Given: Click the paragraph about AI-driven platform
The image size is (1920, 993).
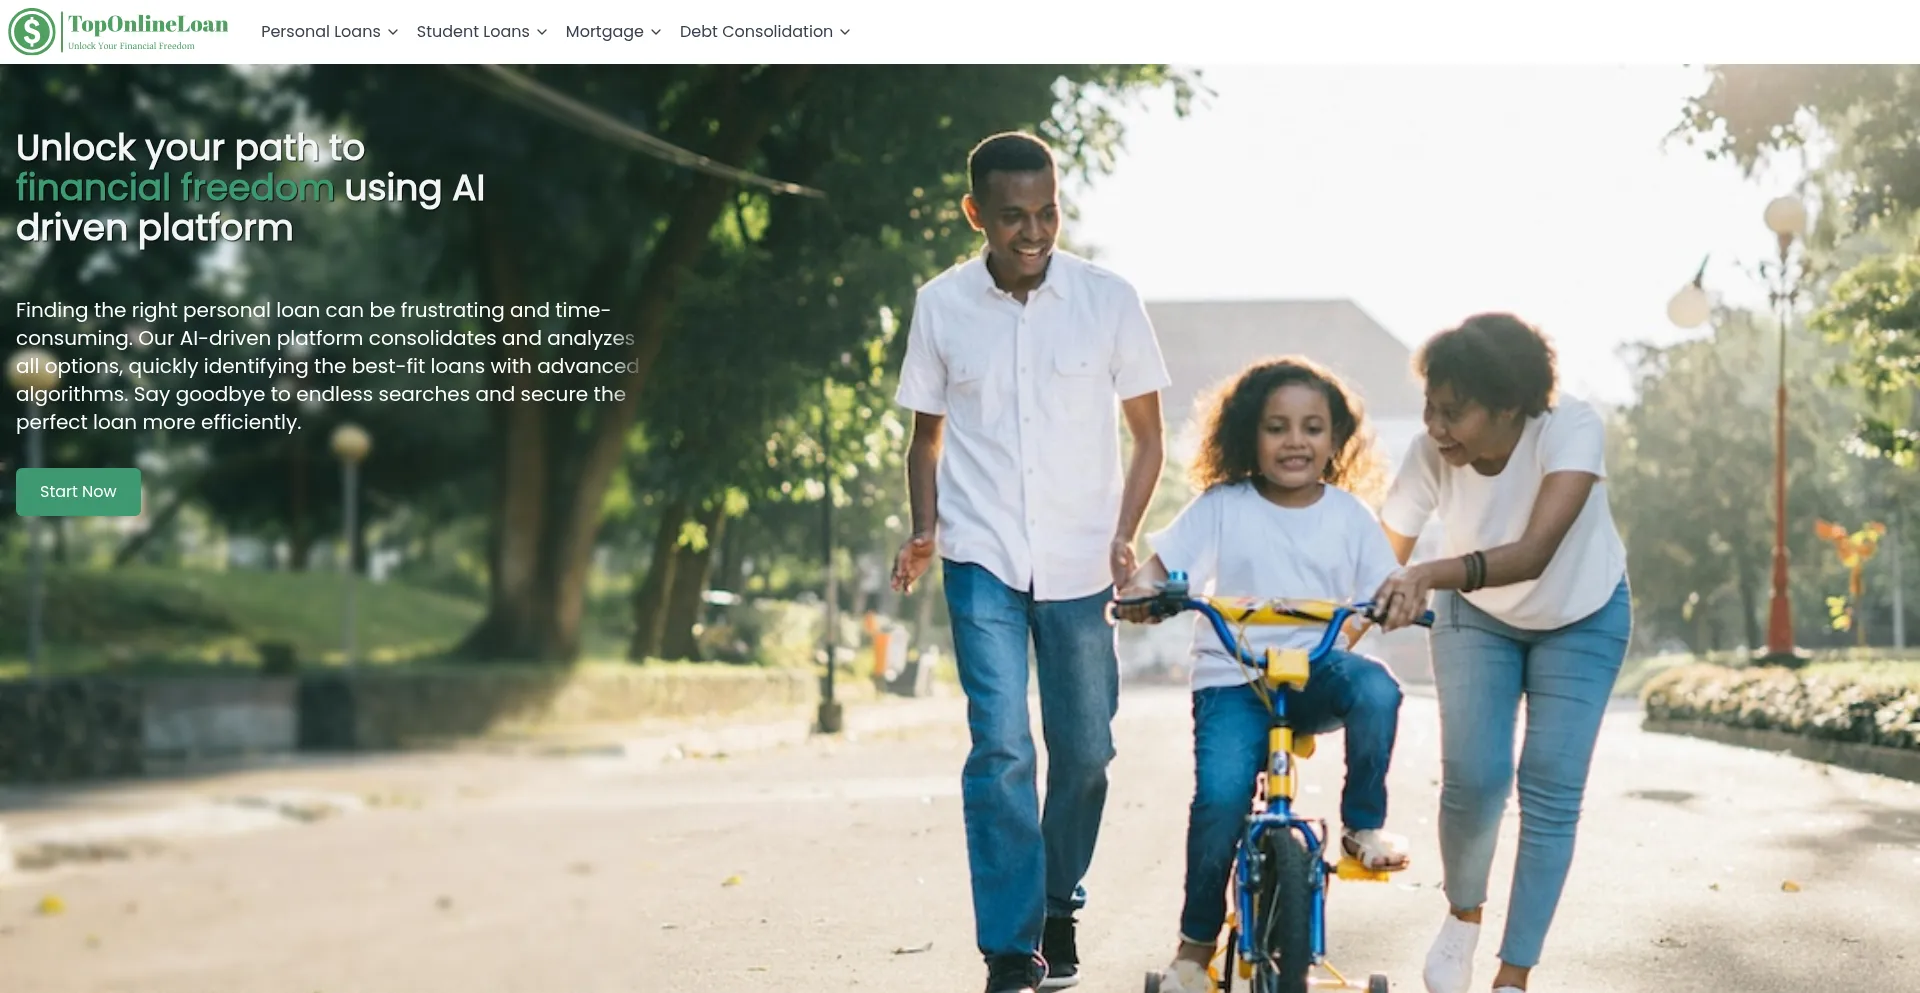Looking at the screenshot, I should click(327, 366).
